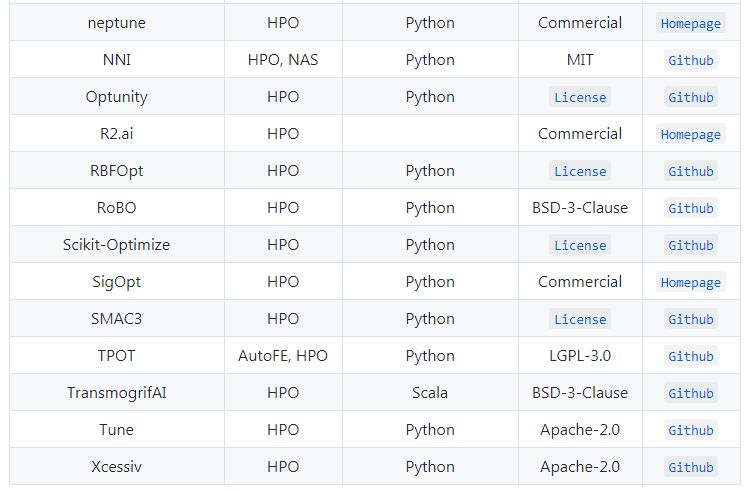Open the Xcessiv Github link
This screenshot has width=752, height=491.
[691, 467]
